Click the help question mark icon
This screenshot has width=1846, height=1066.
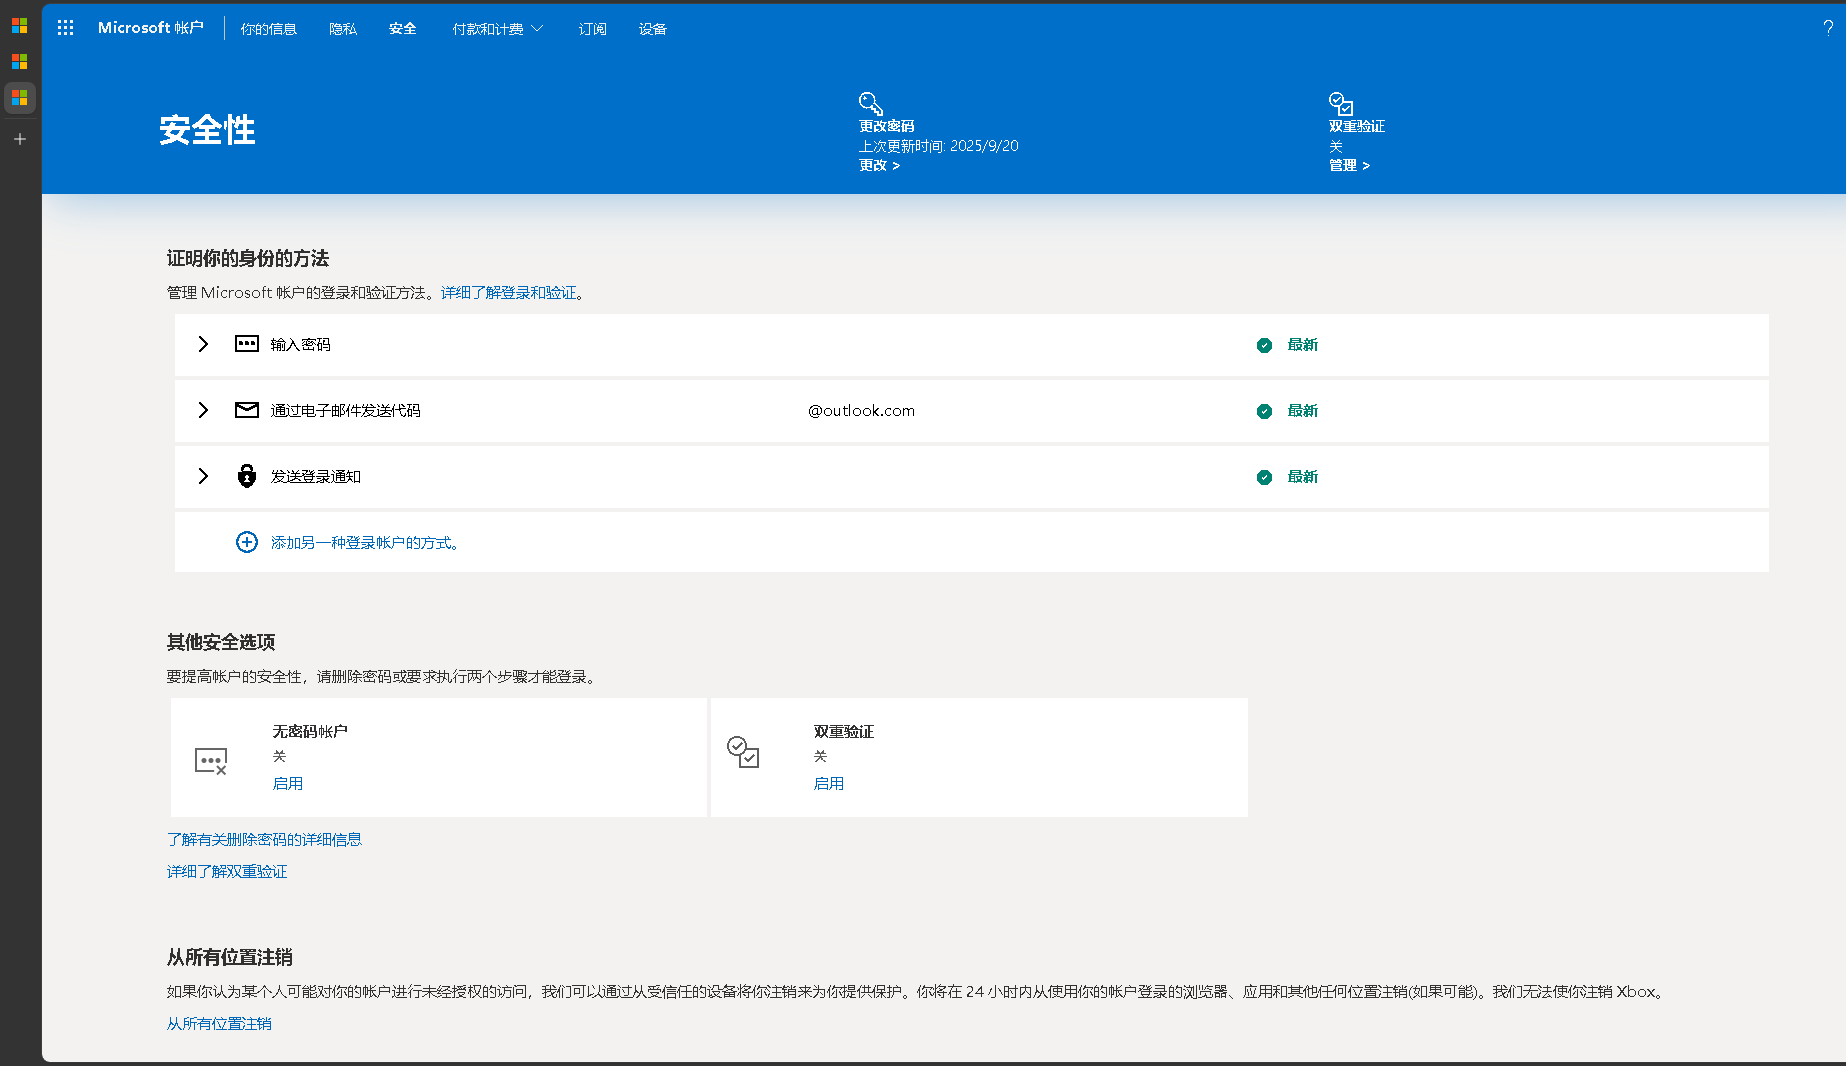1828,28
